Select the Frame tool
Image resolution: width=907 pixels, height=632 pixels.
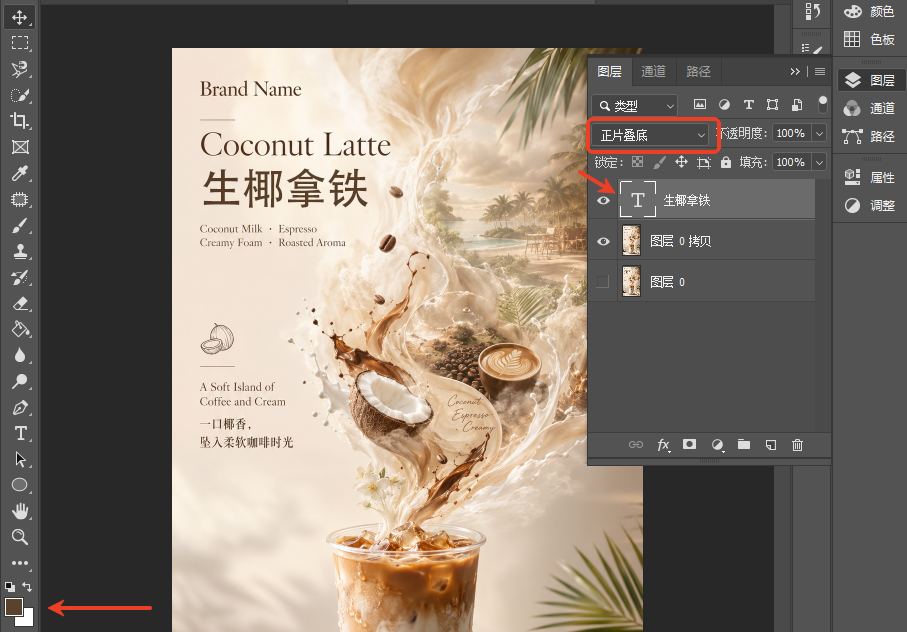(x=20, y=147)
